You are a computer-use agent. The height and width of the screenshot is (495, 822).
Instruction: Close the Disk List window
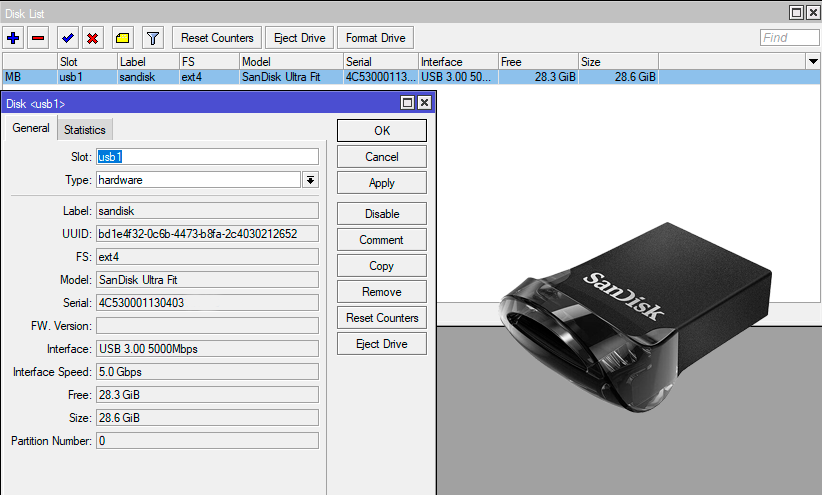coord(813,13)
